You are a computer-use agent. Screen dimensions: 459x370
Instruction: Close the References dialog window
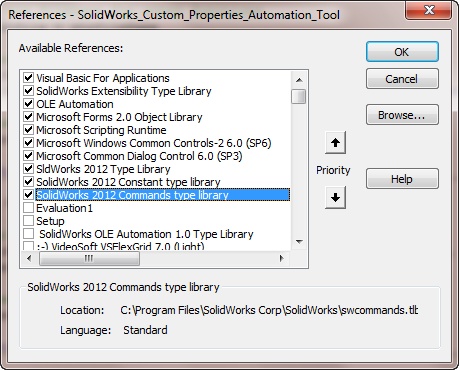429,10
